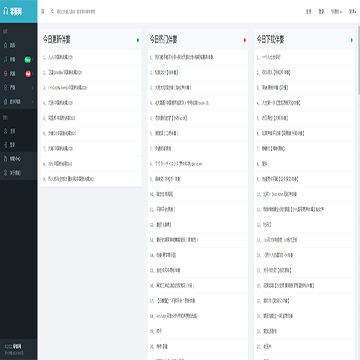Image resolution: width=360 pixels, height=360 pixels.
Task: Expand the fifth sidebar item with chevron arrow
Action: pyautogui.click(x=19, y=102)
